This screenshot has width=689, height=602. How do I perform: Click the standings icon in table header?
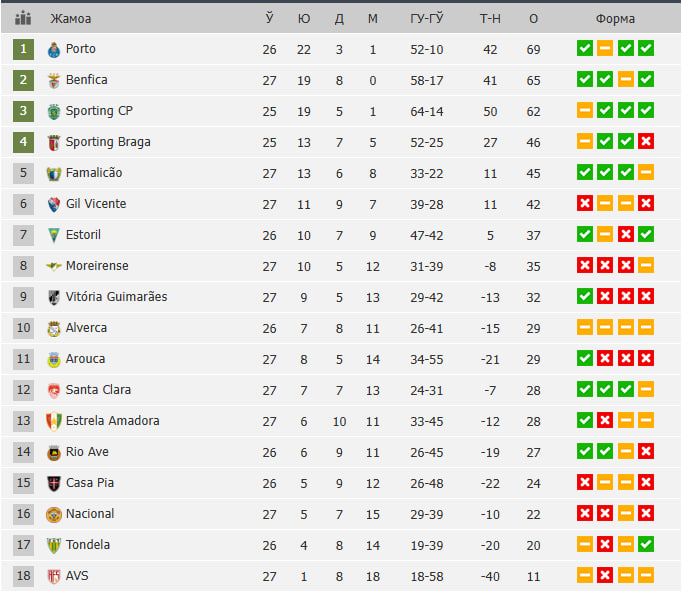23,18
